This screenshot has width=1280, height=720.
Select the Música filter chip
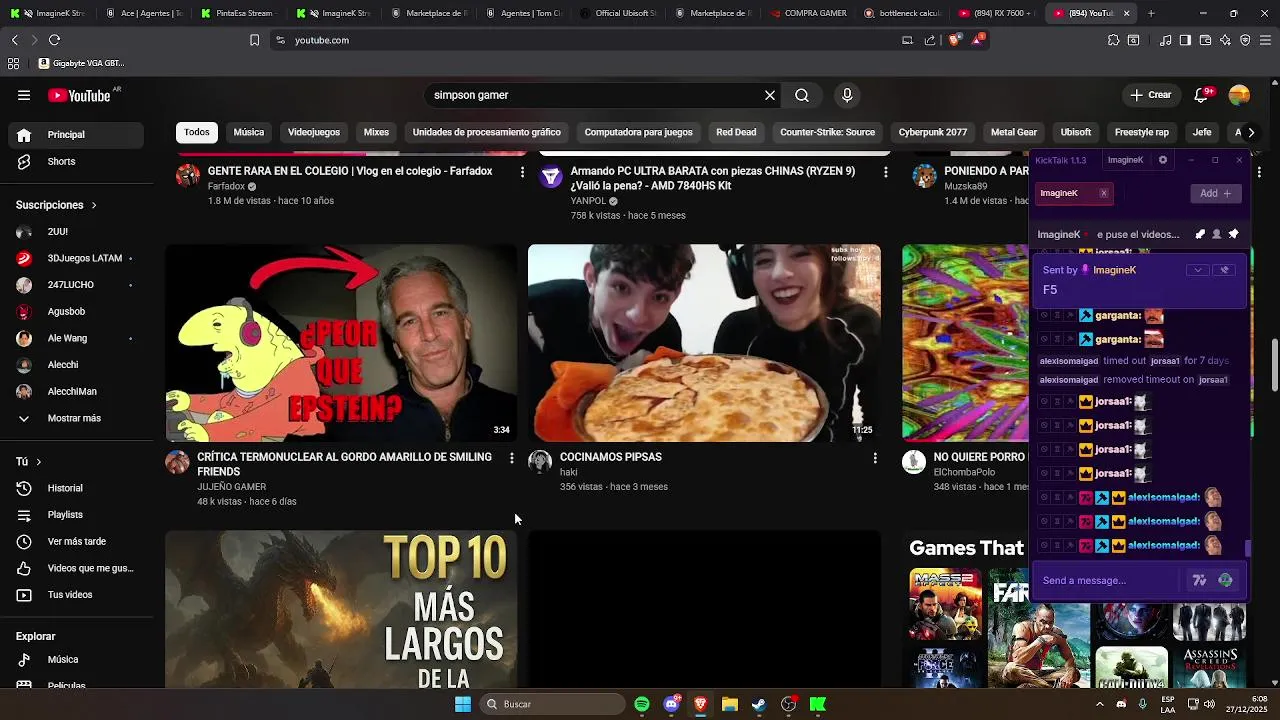249,132
